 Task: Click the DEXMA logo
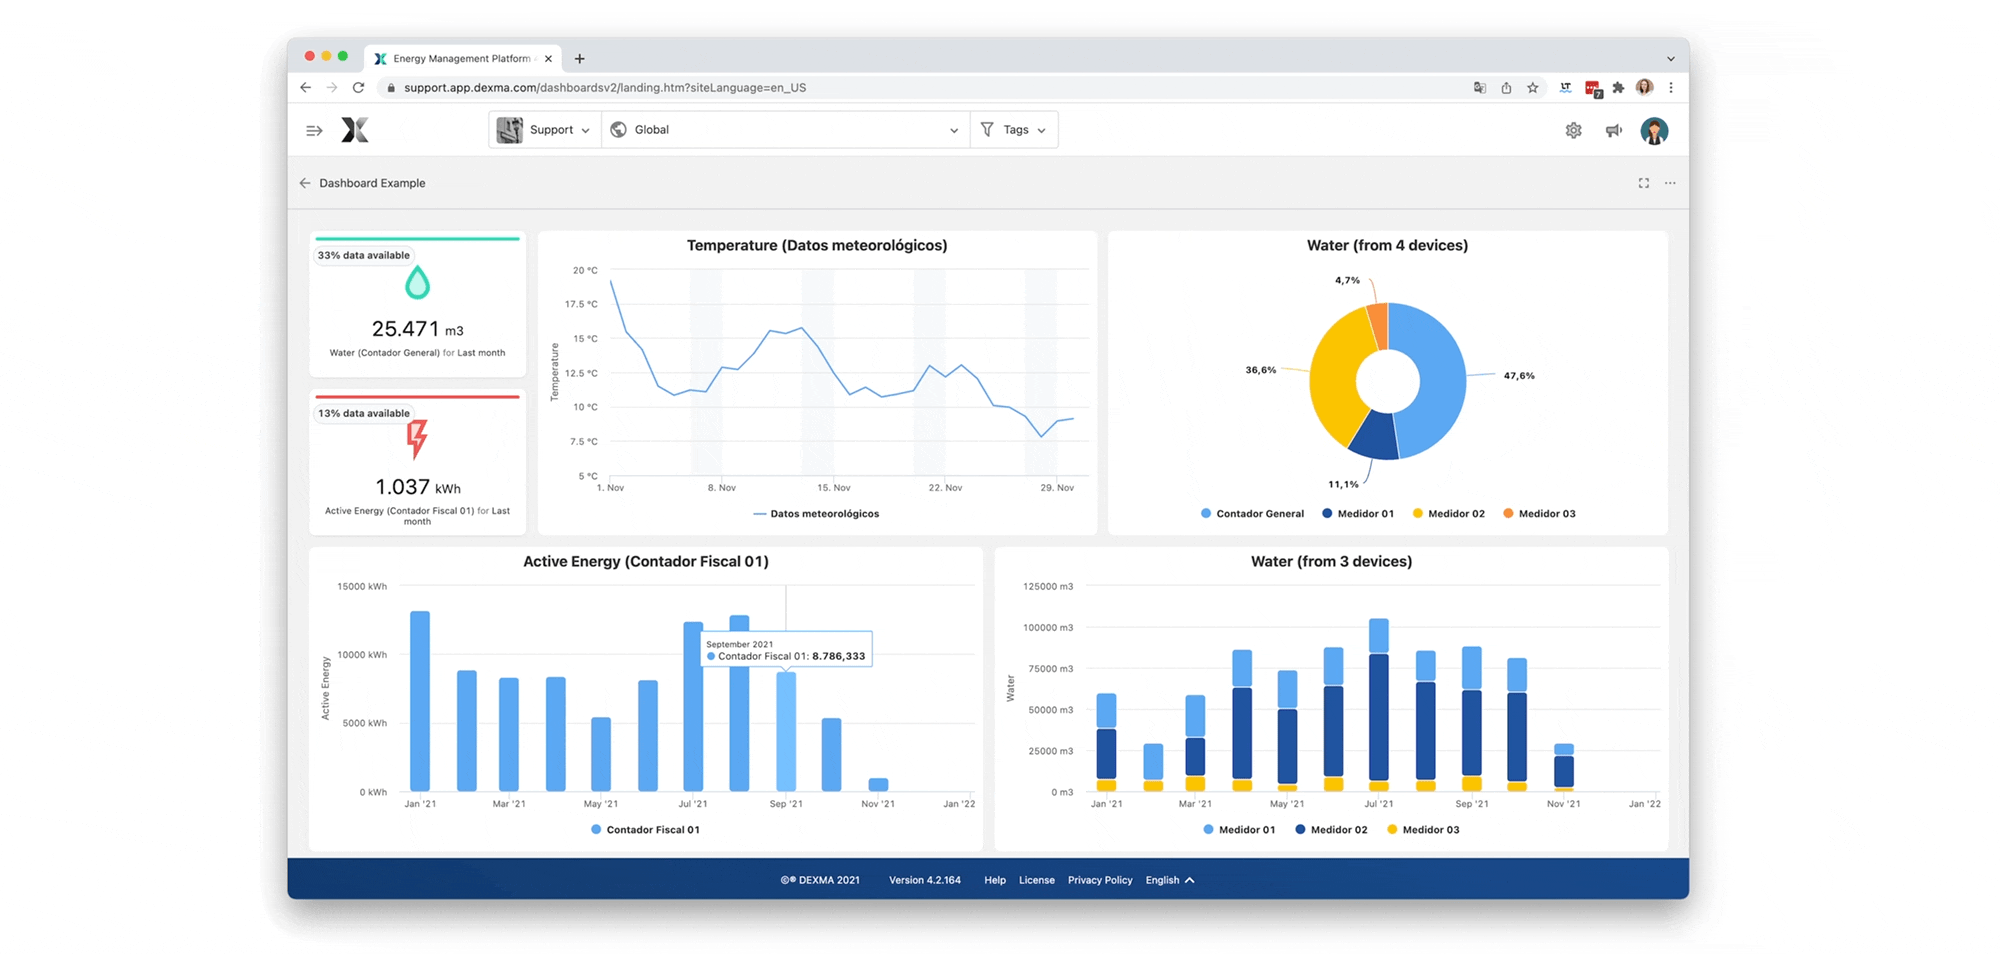tap(355, 130)
